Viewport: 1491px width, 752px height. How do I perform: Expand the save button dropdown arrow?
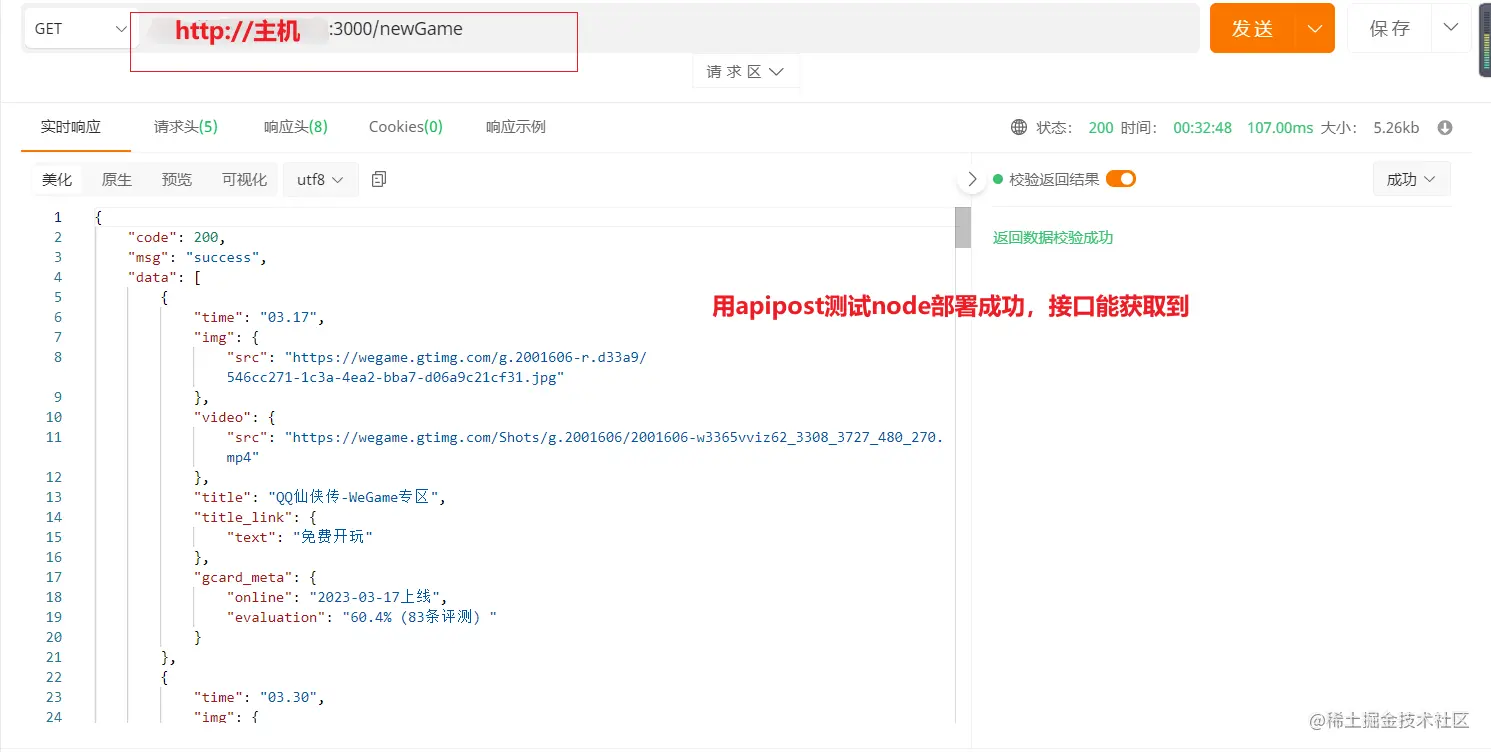(x=1451, y=28)
